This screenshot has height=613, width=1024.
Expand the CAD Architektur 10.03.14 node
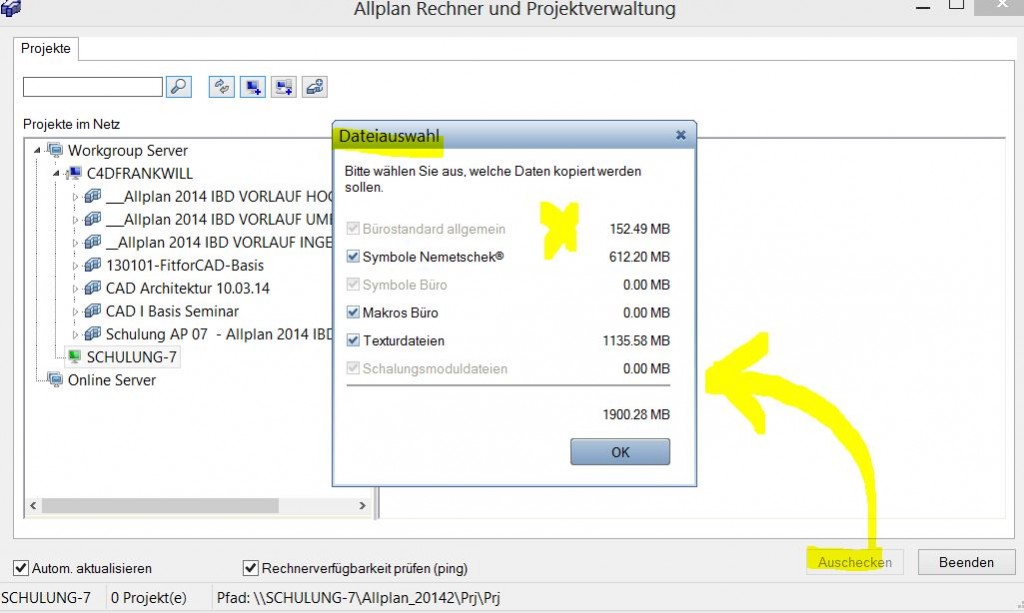pyautogui.click(x=76, y=289)
